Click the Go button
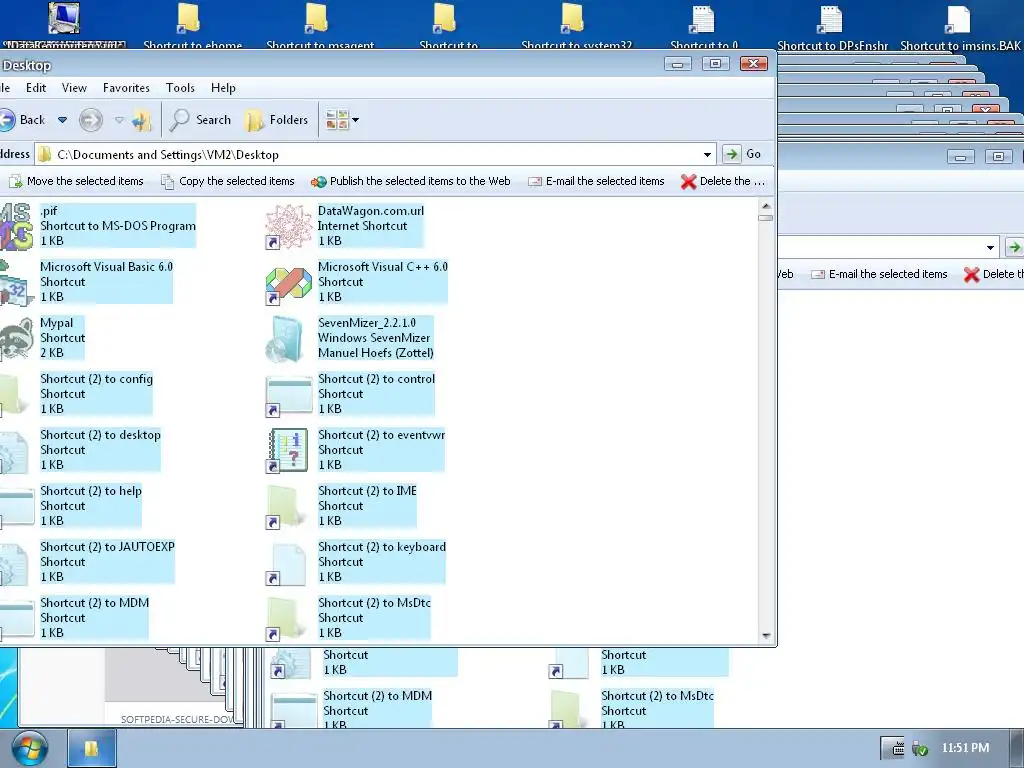Screen dimensions: 1024x768 743,154
